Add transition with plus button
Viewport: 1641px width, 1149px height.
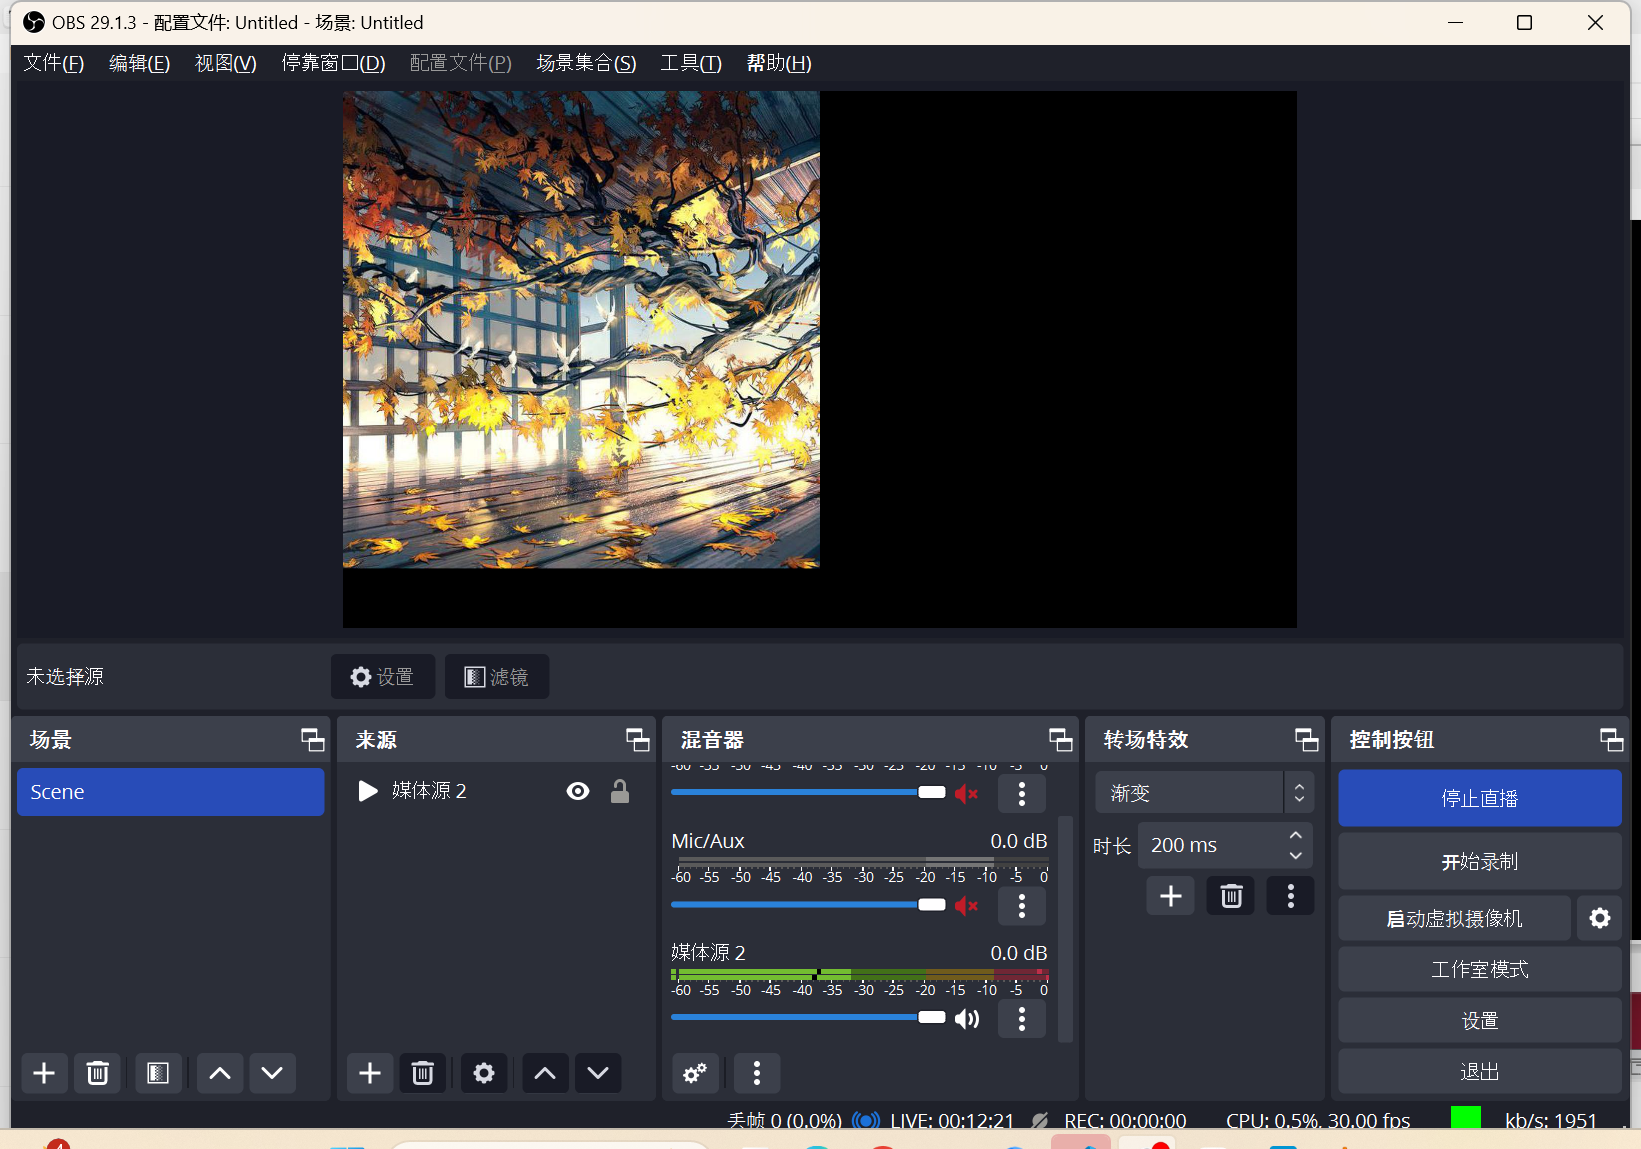tap(1171, 896)
